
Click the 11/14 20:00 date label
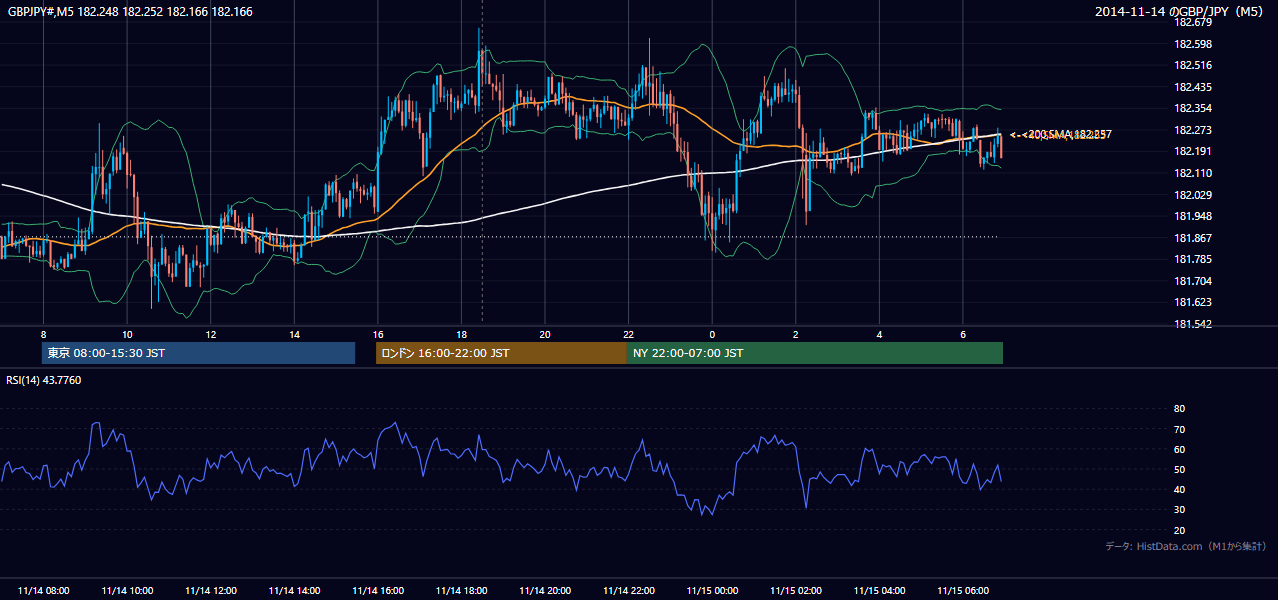tap(545, 591)
